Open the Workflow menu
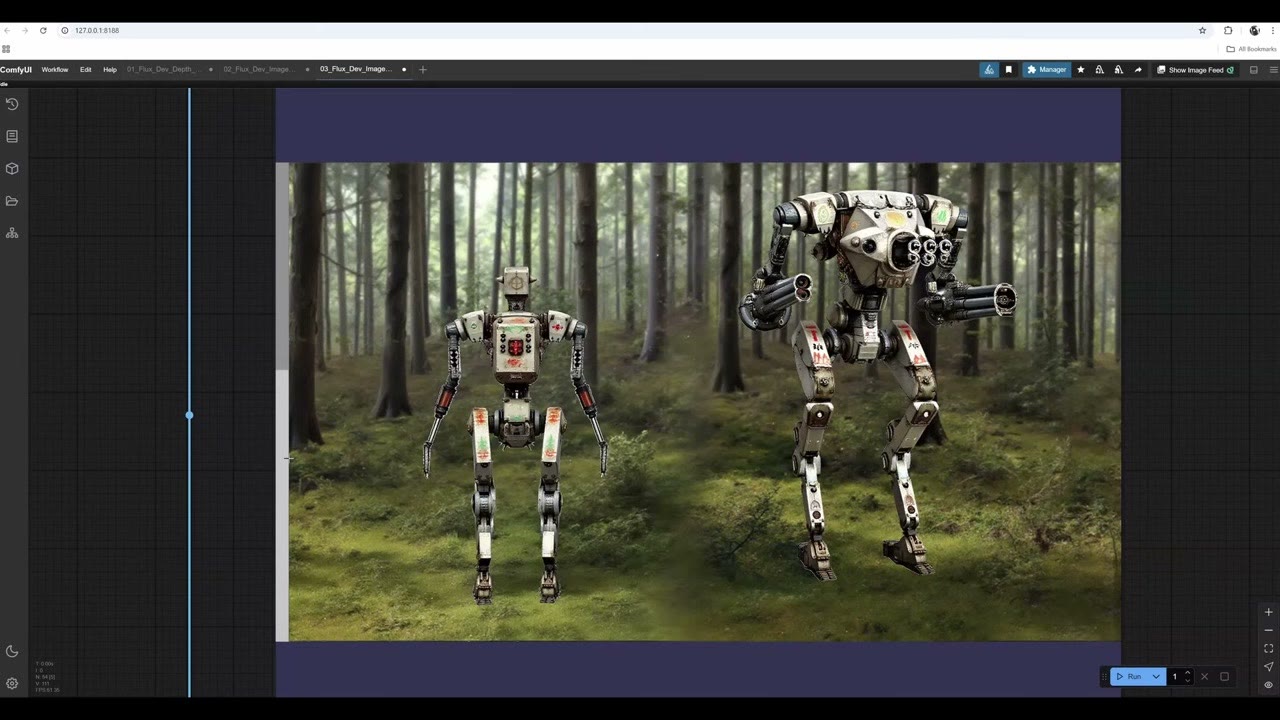This screenshot has height=720, width=1280. 55,70
